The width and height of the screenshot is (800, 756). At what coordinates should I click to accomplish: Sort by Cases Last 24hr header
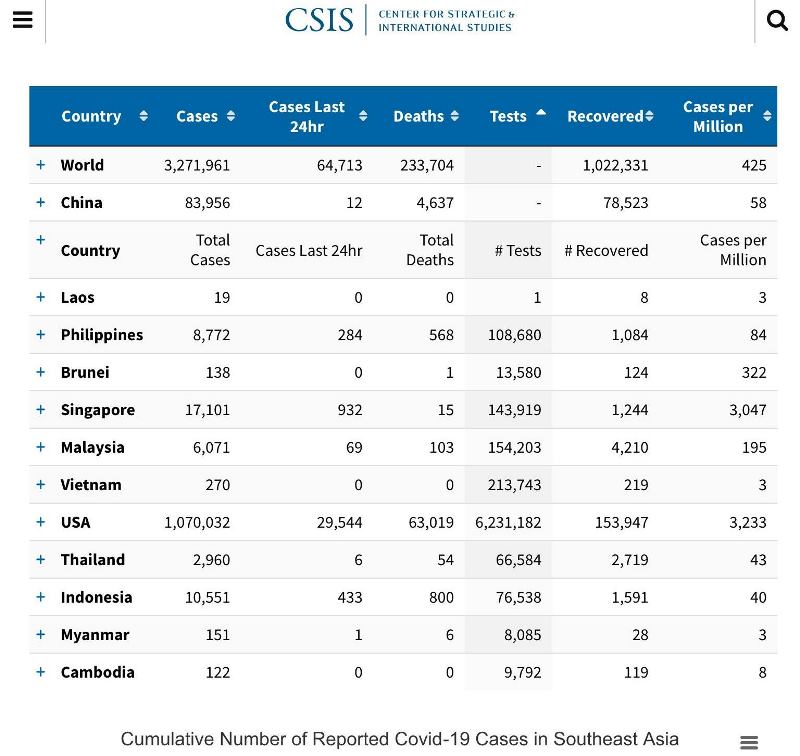pos(317,116)
